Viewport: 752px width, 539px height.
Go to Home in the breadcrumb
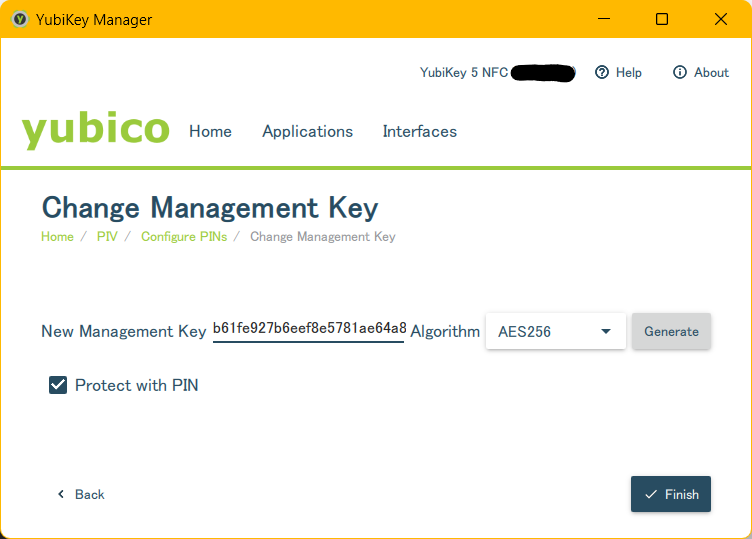pyautogui.click(x=57, y=236)
